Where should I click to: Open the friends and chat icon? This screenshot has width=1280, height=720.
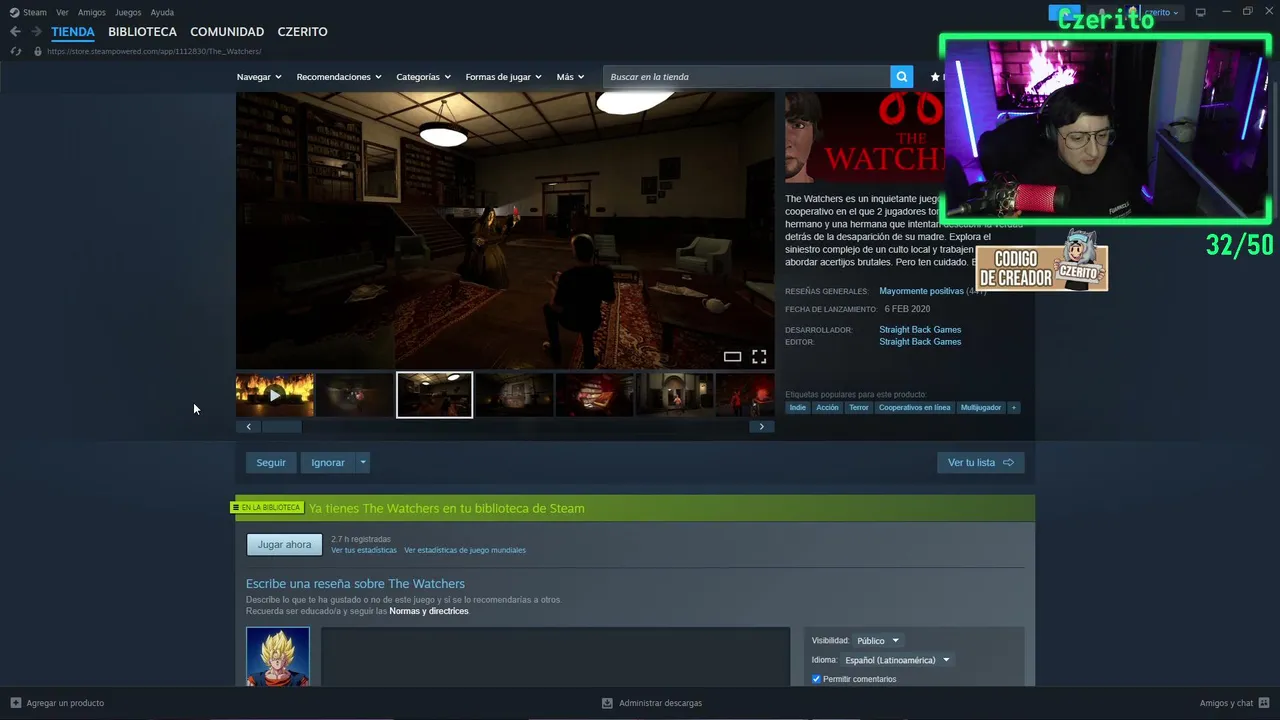1265,703
